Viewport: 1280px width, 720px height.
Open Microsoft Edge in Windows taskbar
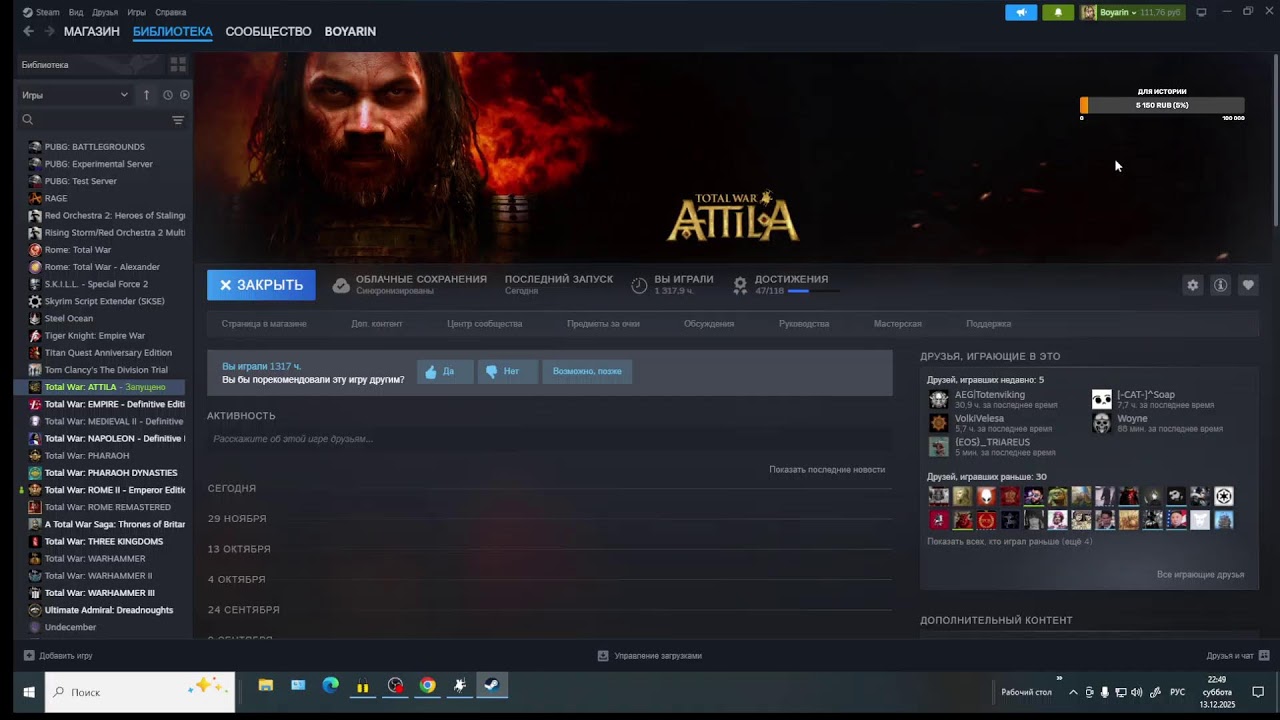coord(330,686)
